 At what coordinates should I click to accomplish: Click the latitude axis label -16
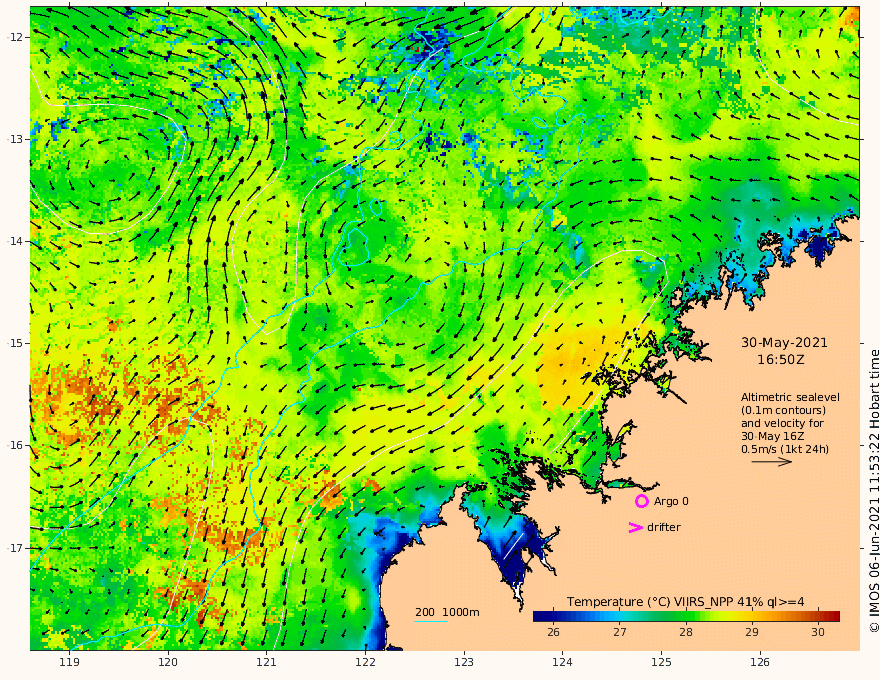(16, 445)
